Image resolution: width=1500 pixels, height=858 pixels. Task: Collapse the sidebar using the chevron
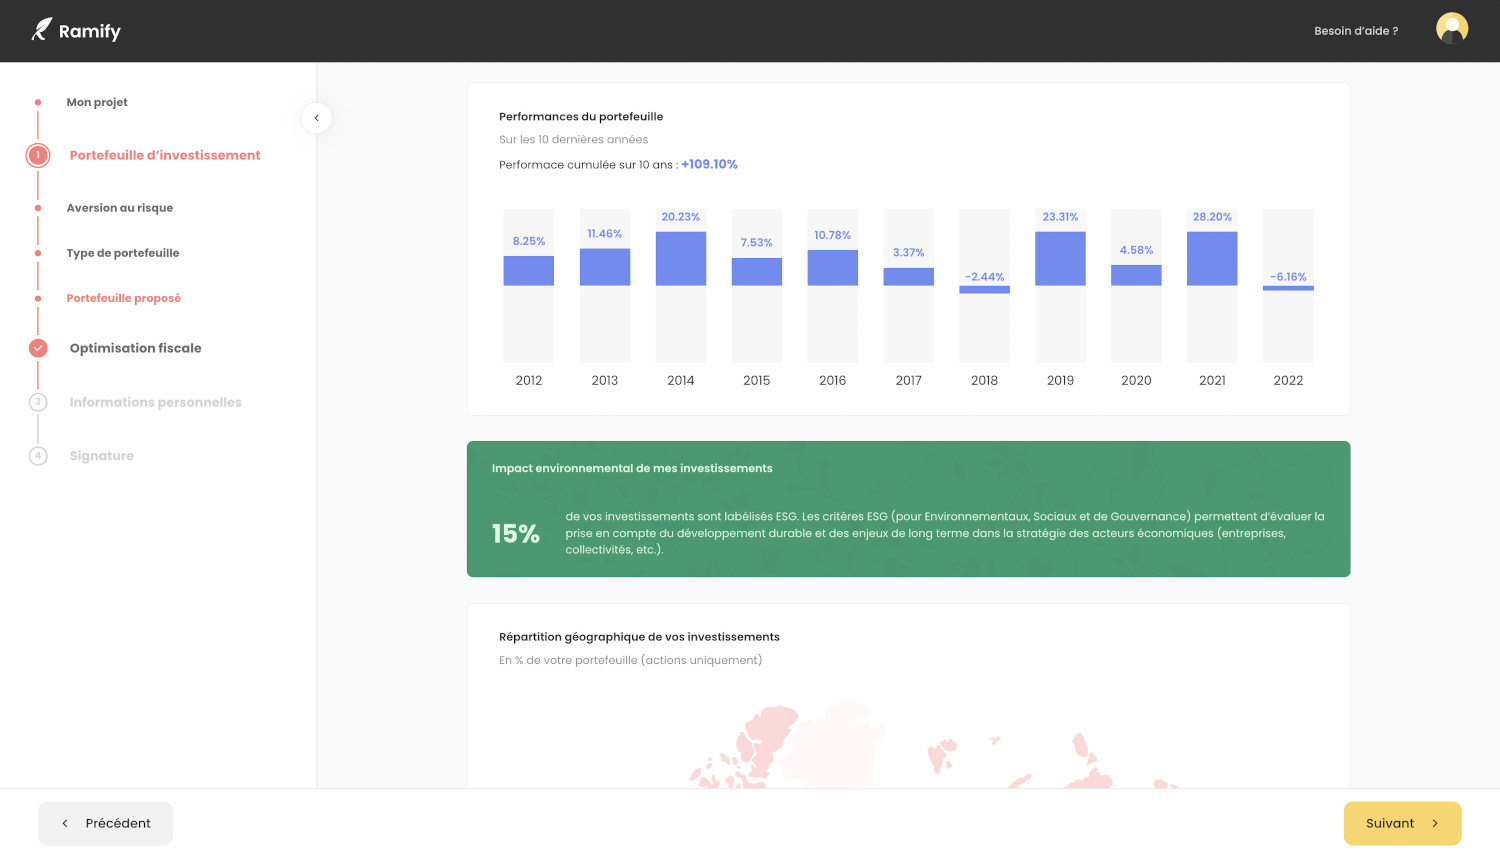[x=316, y=118]
